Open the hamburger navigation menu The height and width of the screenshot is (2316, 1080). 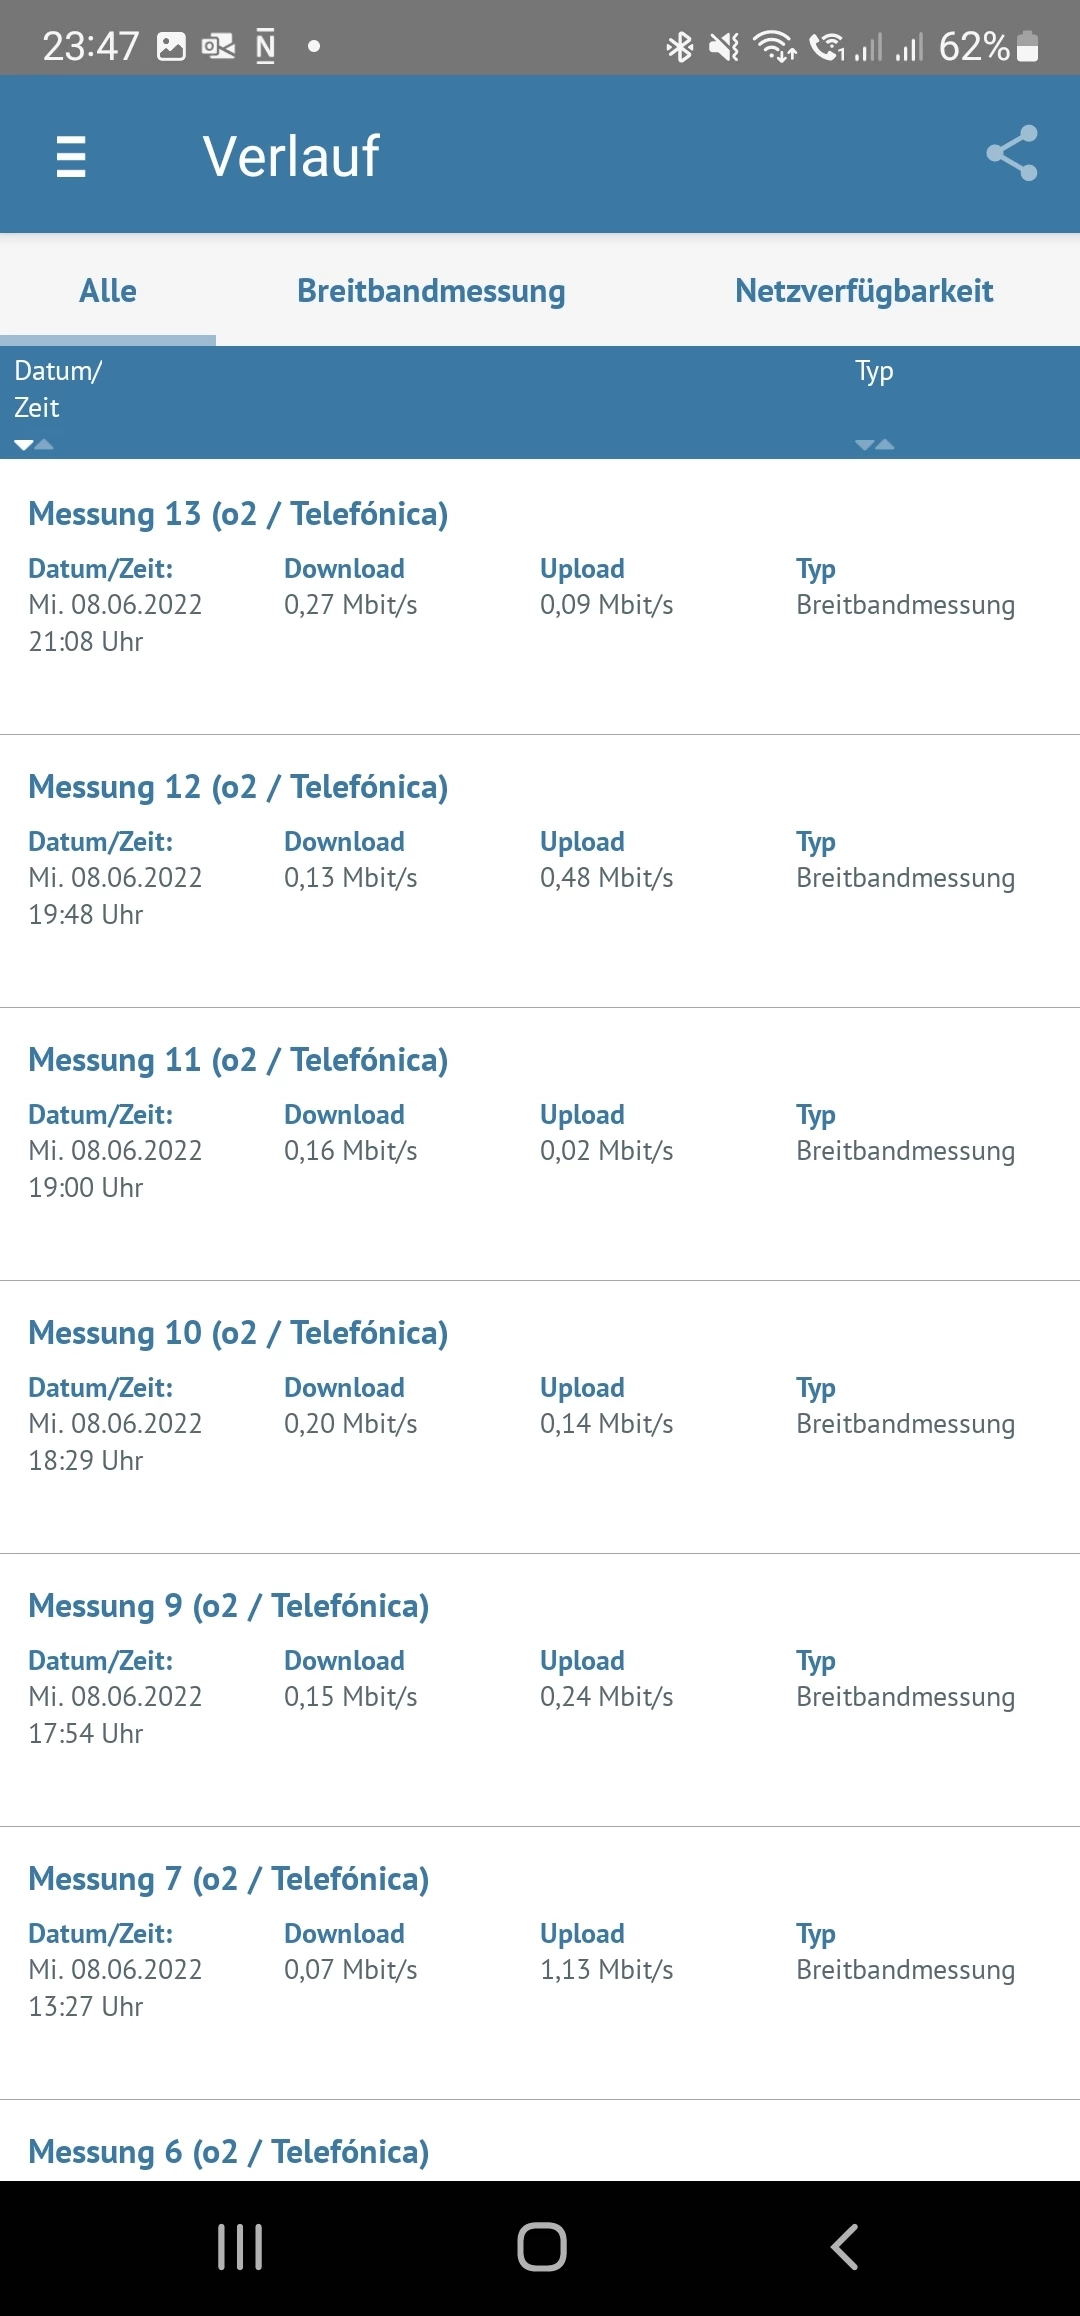pos(71,156)
